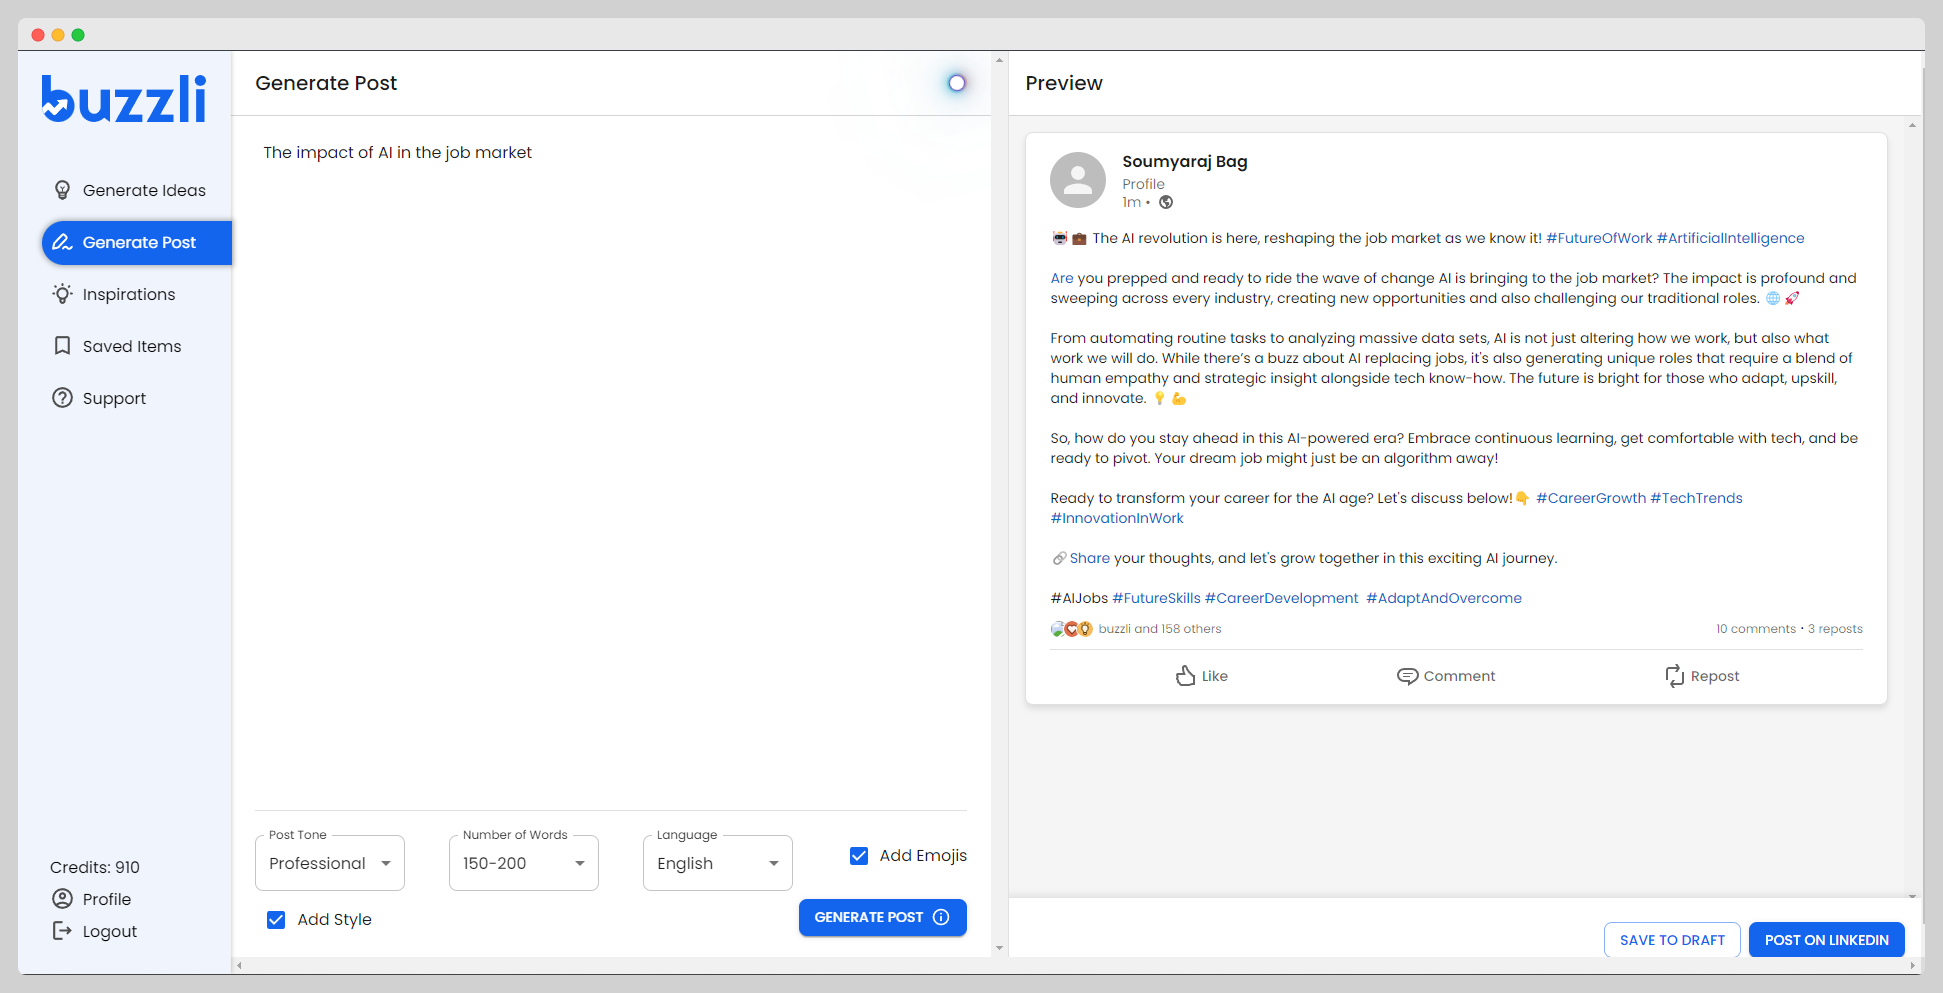Click the #FutureOfWork hashtag
Image resolution: width=1943 pixels, height=993 pixels.
(x=1599, y=238)
